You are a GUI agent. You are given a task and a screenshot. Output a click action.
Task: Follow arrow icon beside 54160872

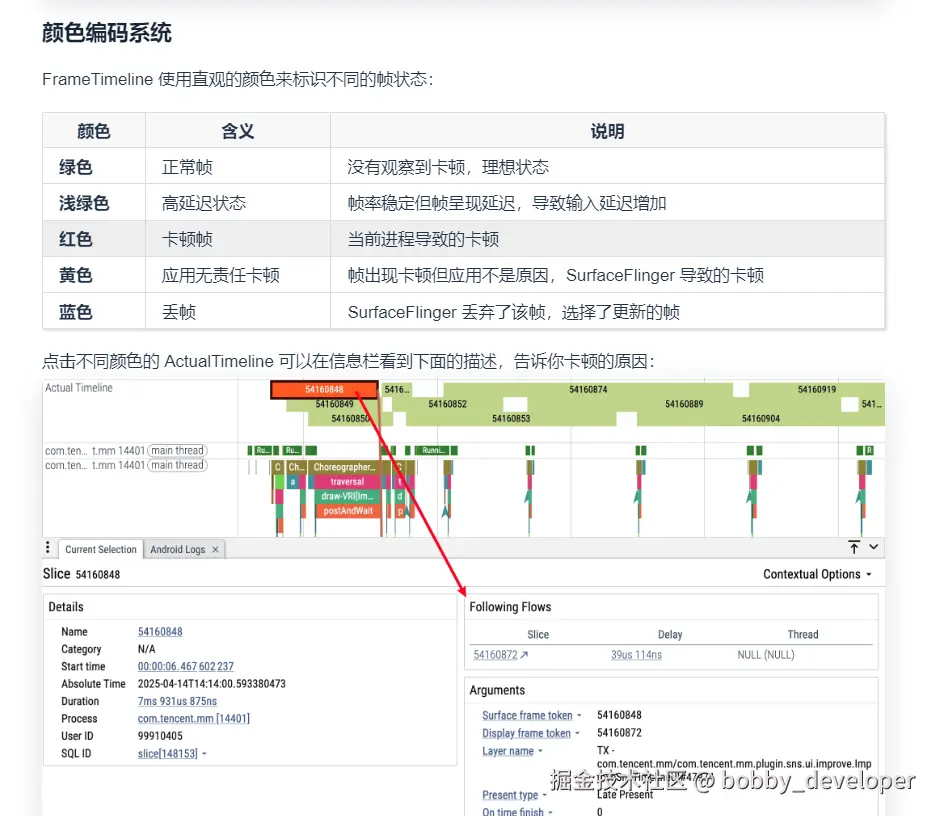pos(524,655)
